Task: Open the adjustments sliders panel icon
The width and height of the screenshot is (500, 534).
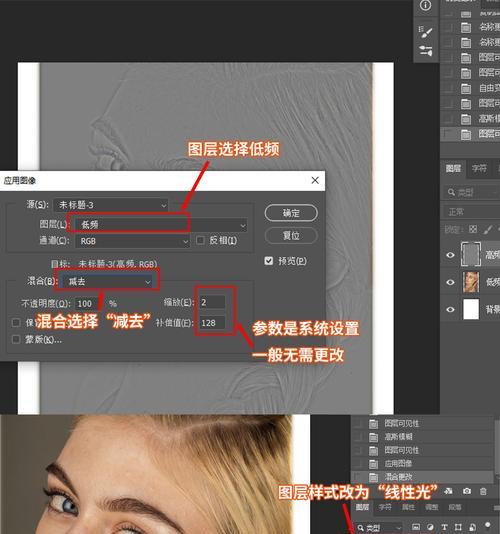Action: tap(425, 51)
